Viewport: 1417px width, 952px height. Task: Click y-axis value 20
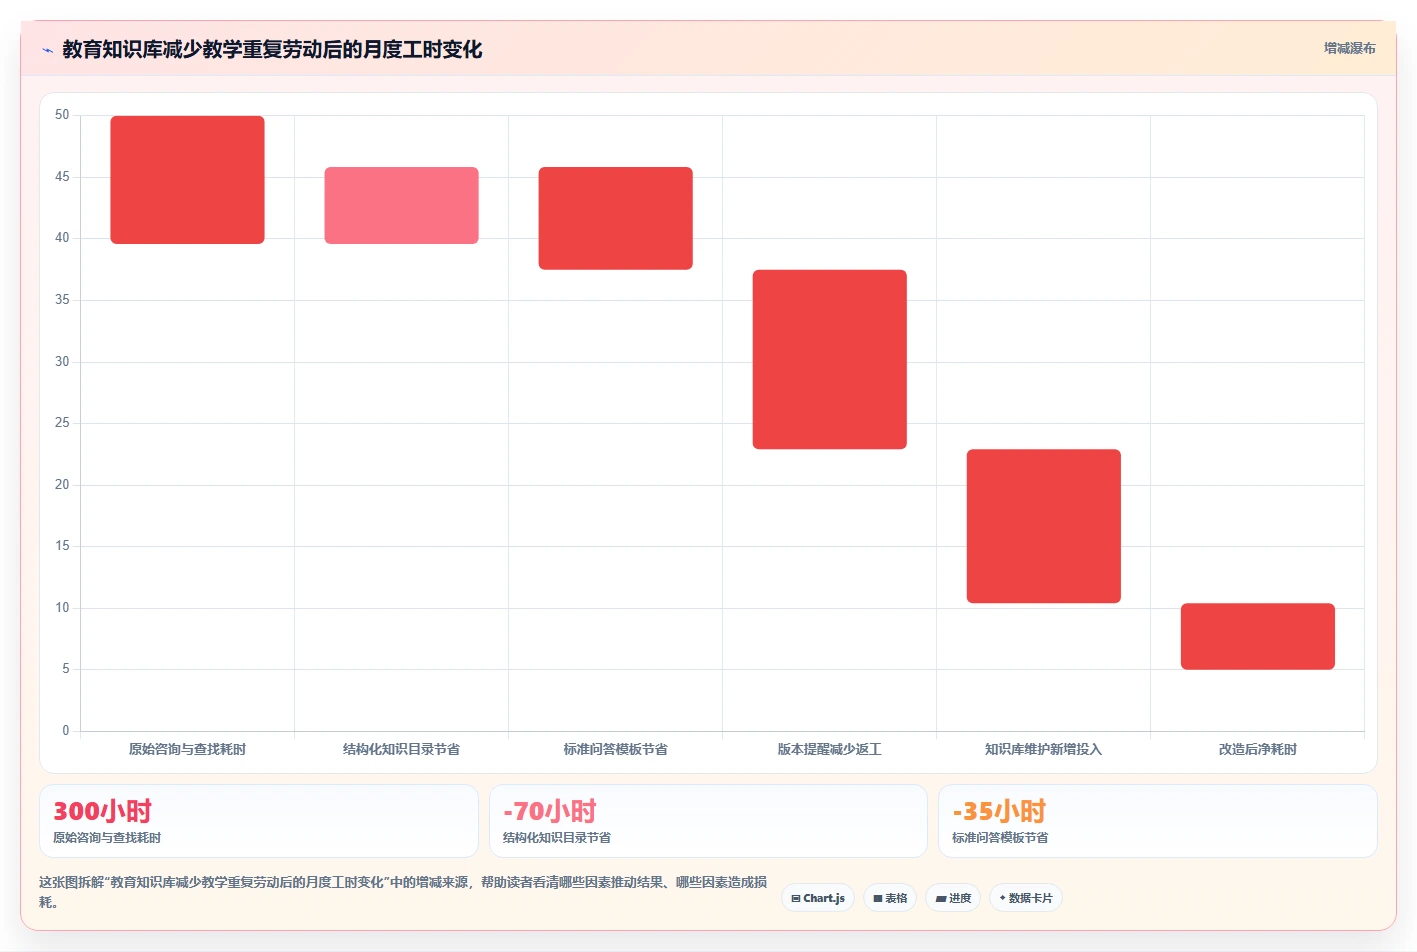point(62,485)
